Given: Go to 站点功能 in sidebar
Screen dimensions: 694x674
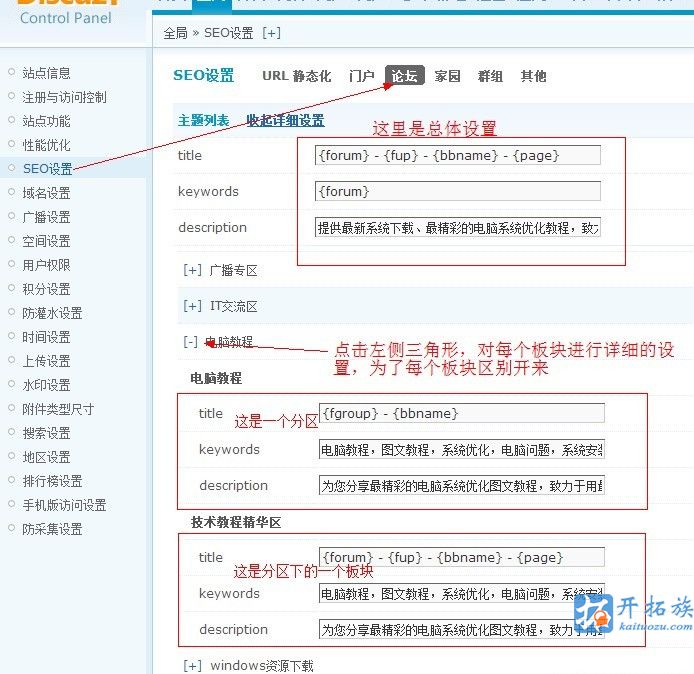Looking at the screenshot, I should click(x=46, y=121).
